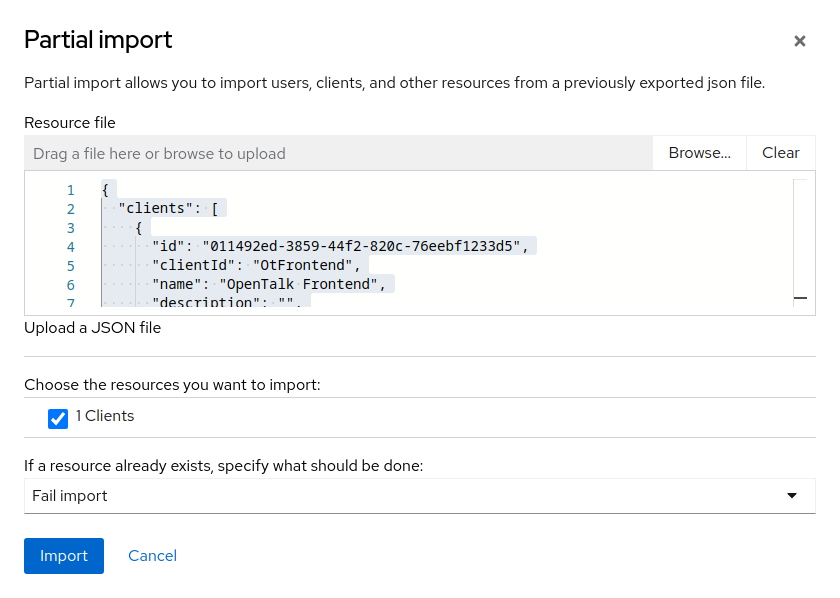
Task: Toggle the 1 Clients checkbox
Action: coord(58,418)
